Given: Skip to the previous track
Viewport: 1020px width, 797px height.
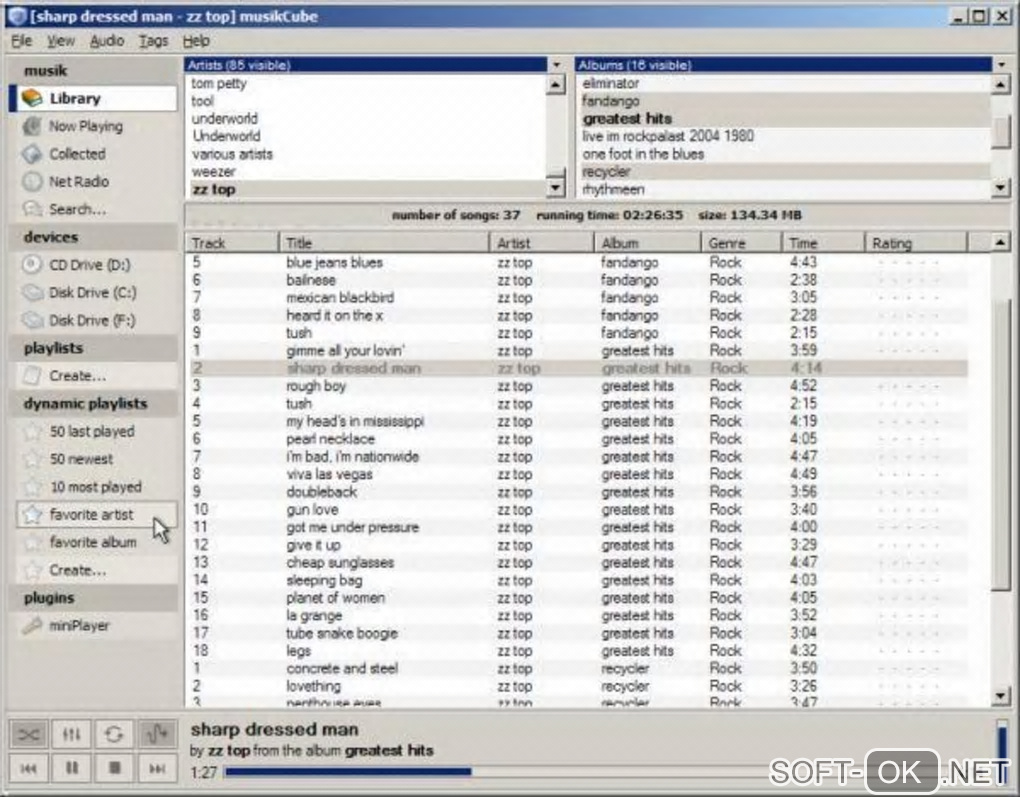Looking at the screenshot, I should point(29,768).
